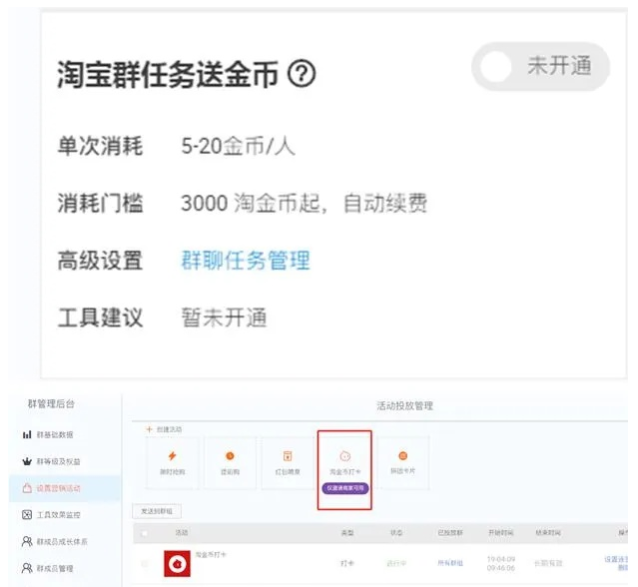Click the plus icon for 创建活动

[149, 429]
